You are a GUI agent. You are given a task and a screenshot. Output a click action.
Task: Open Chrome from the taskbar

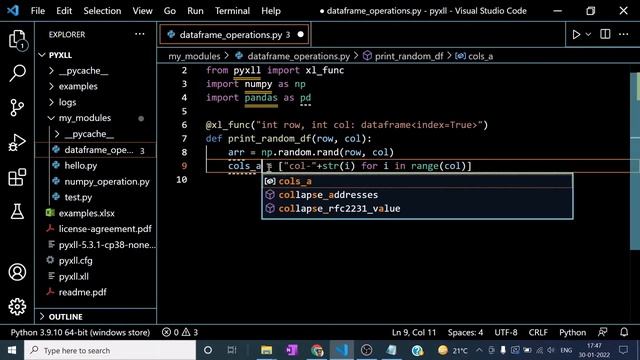317,350
